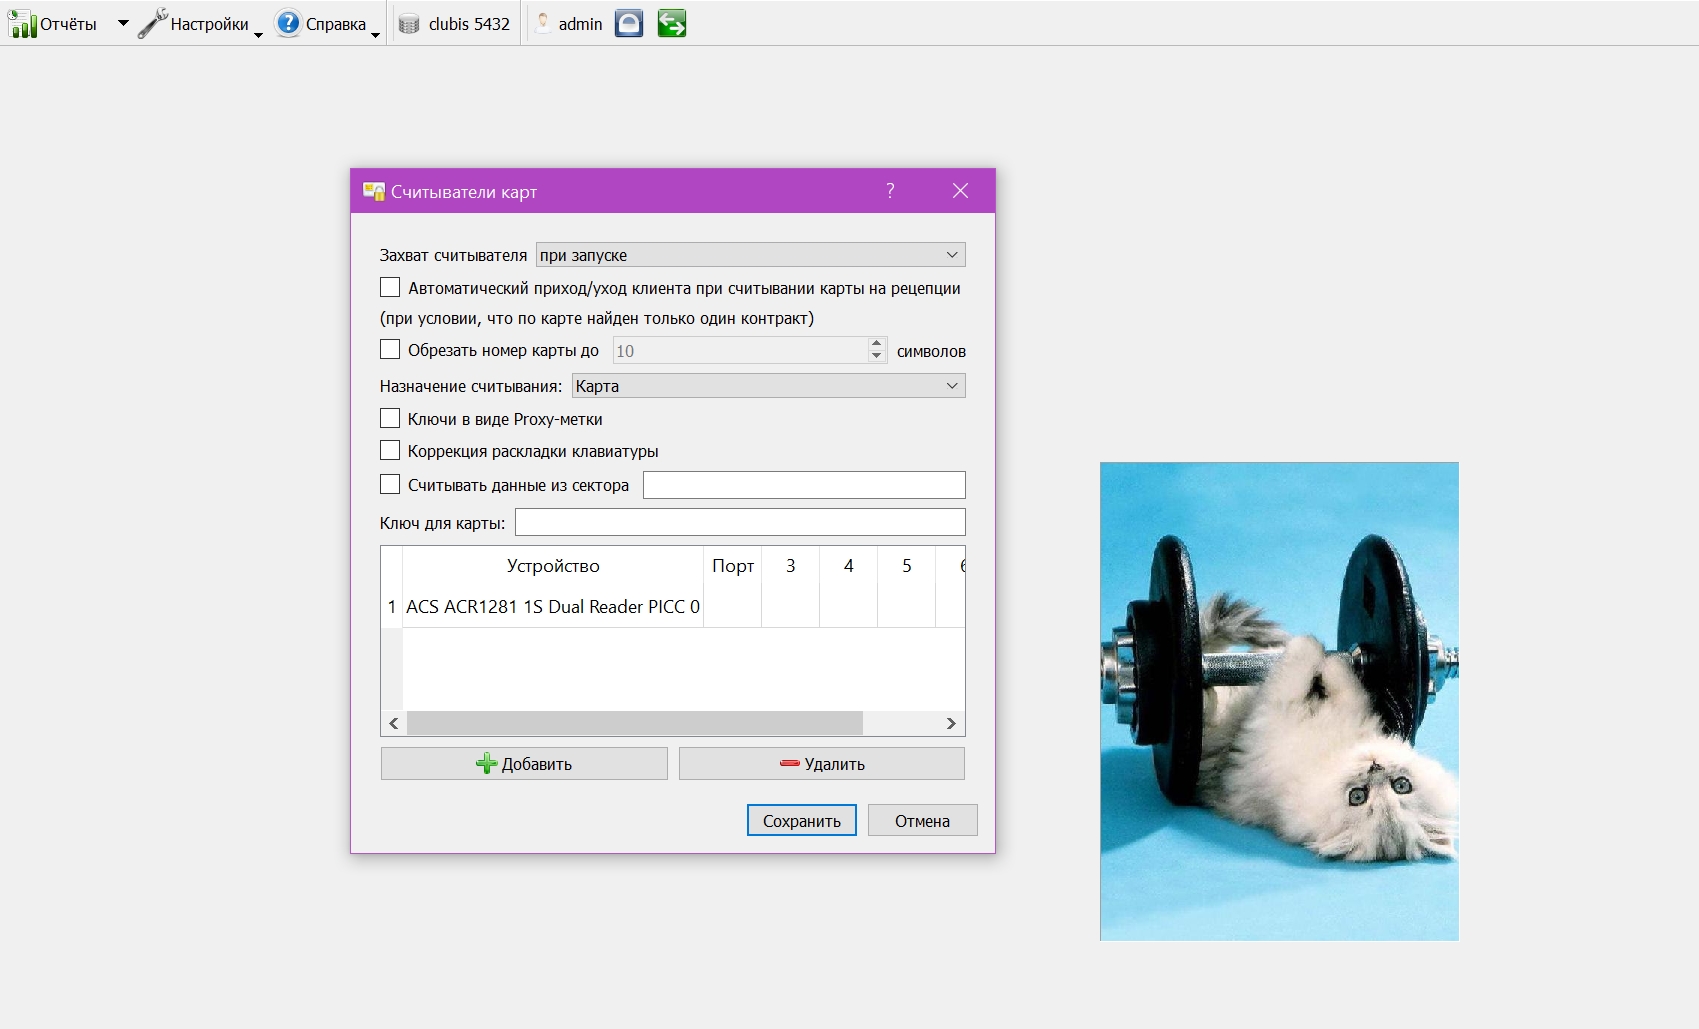Click the empty Порт cell in row 1
1699x1029 pixels.
click(733, 607)
